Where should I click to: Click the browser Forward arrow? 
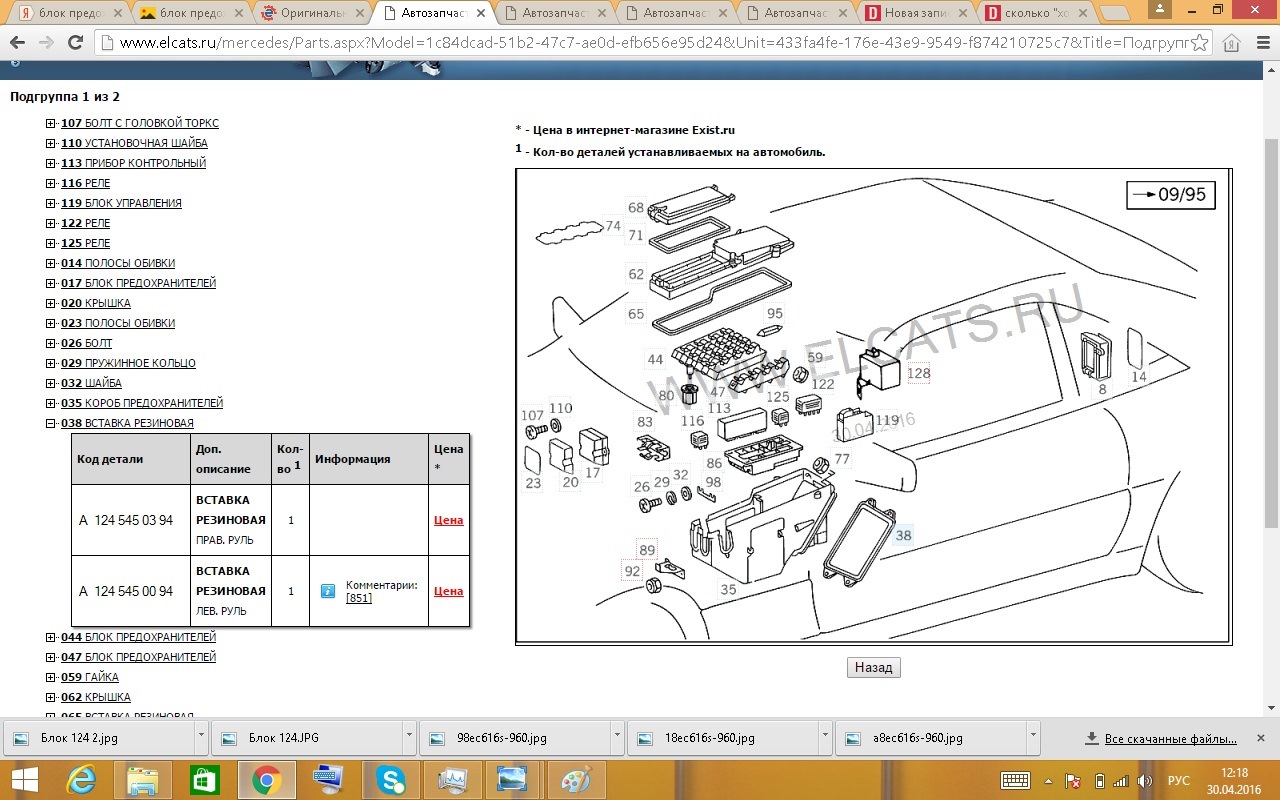point(46,43)
